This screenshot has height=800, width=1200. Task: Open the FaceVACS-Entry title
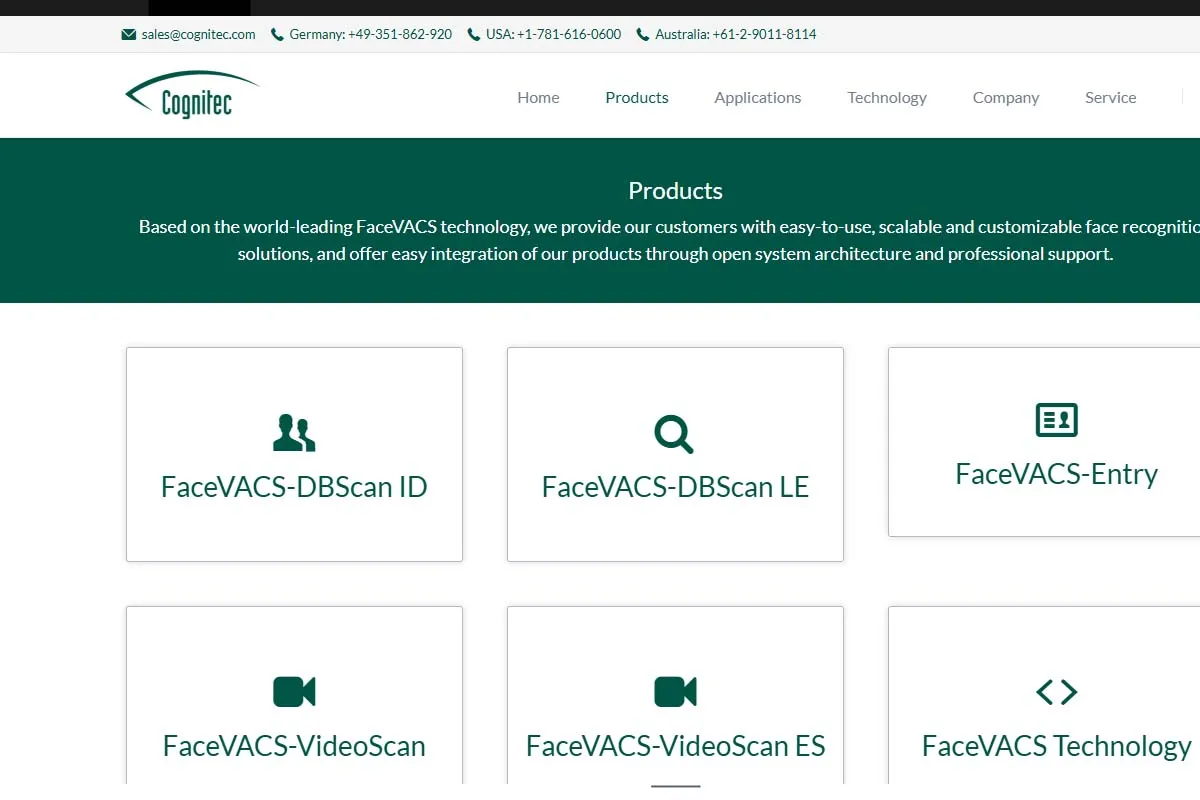(x=1057, y=474)
